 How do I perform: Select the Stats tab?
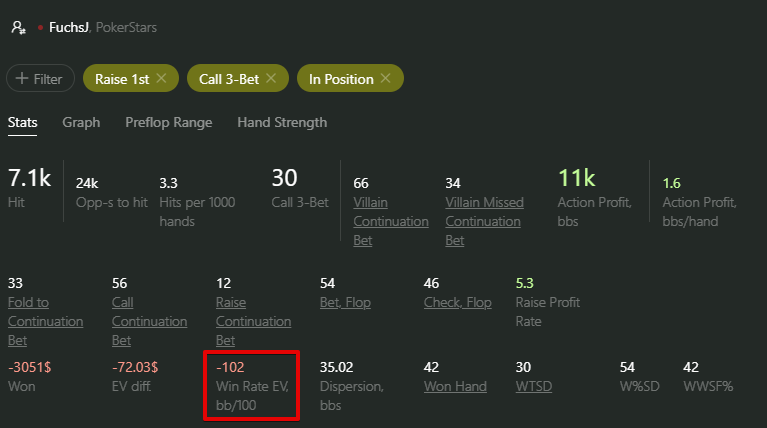(23, 122)
